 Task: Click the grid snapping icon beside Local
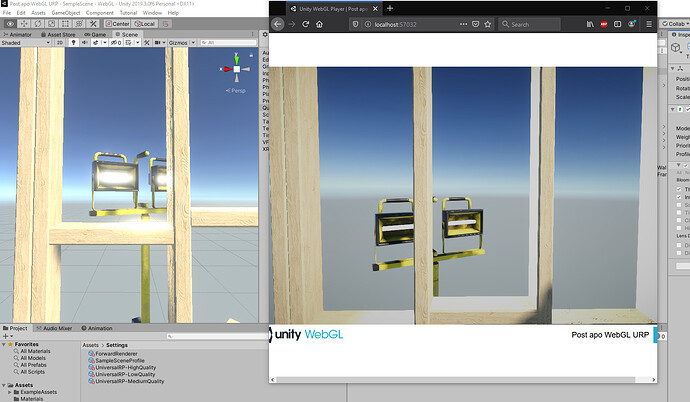point(165,24)
